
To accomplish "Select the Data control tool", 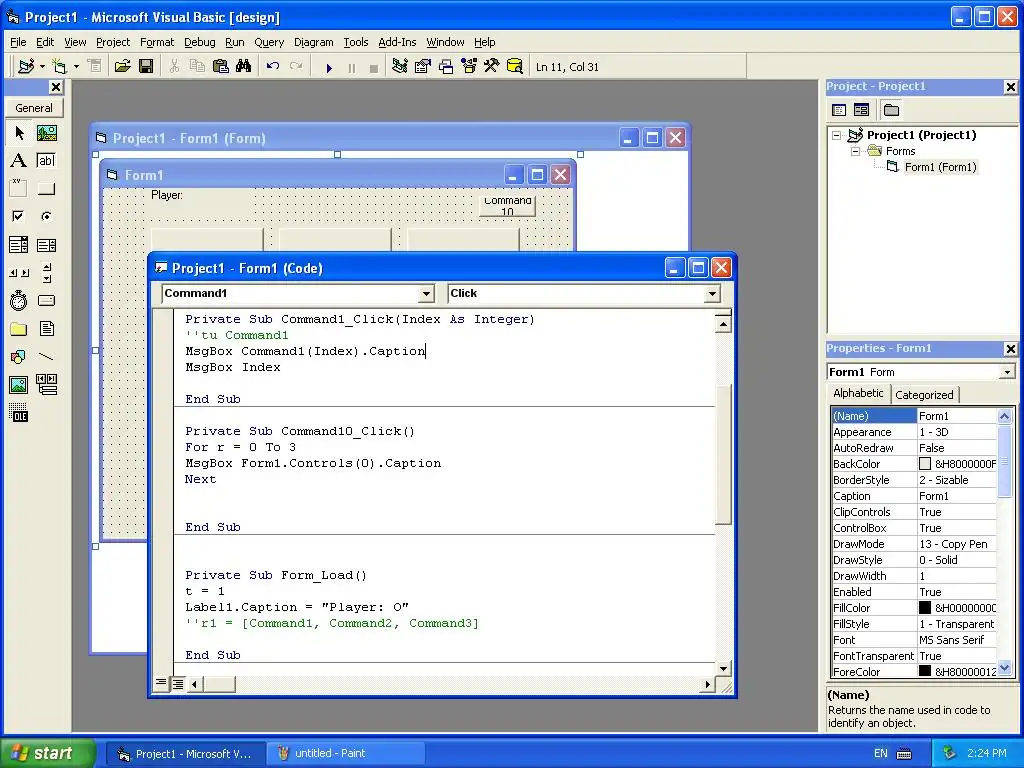I will coord(46,385).
